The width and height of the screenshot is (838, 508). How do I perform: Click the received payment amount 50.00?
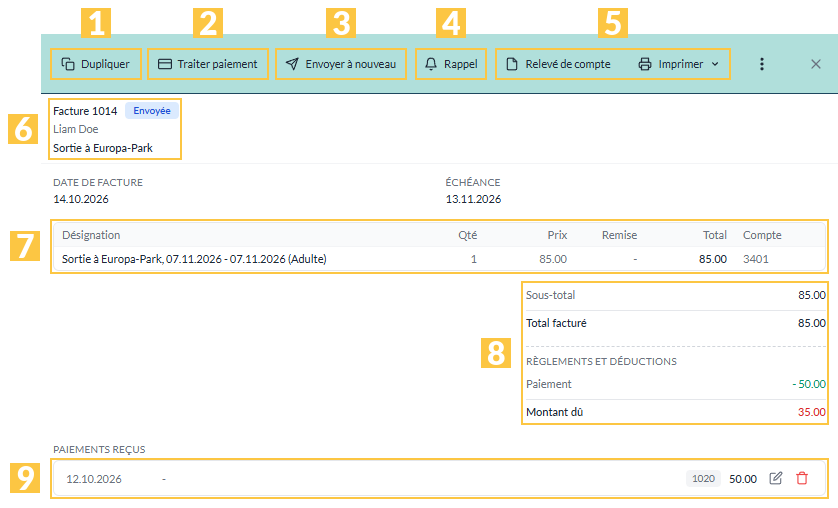[742, 479]
